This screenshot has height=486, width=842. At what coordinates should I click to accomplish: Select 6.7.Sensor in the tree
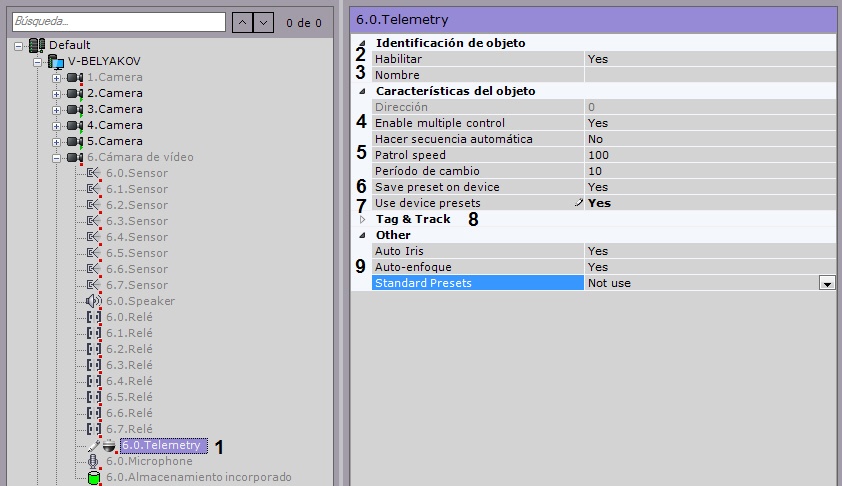click(137, 285)
